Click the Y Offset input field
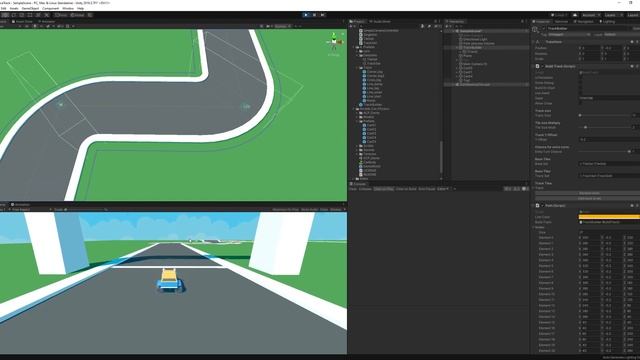Image resolution: width=640 pixels, height=360 pixels. 609,140
